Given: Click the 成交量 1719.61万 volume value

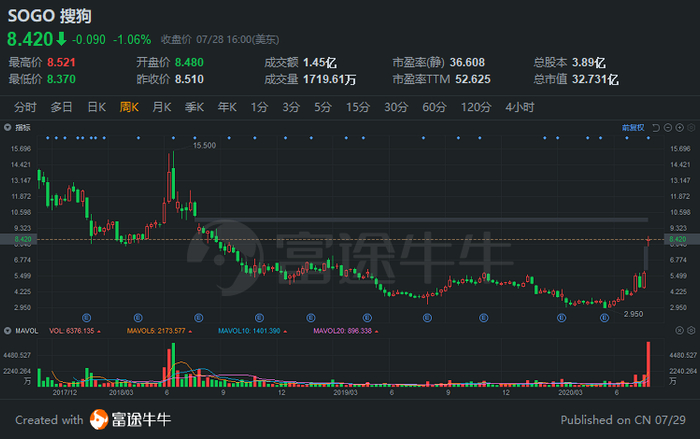Looking at the screenshot, I should point(329,79).
